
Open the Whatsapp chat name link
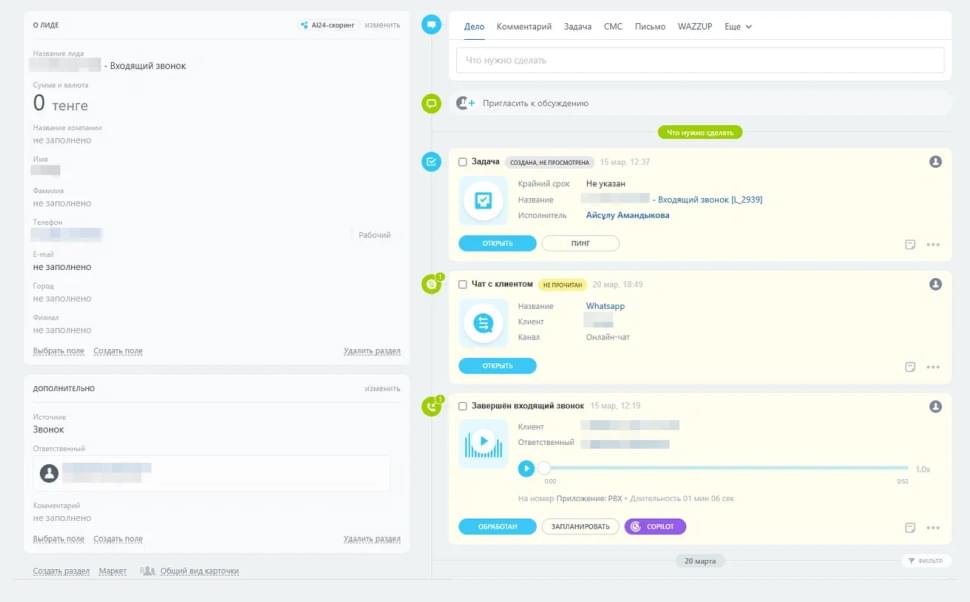coord(605,306)
